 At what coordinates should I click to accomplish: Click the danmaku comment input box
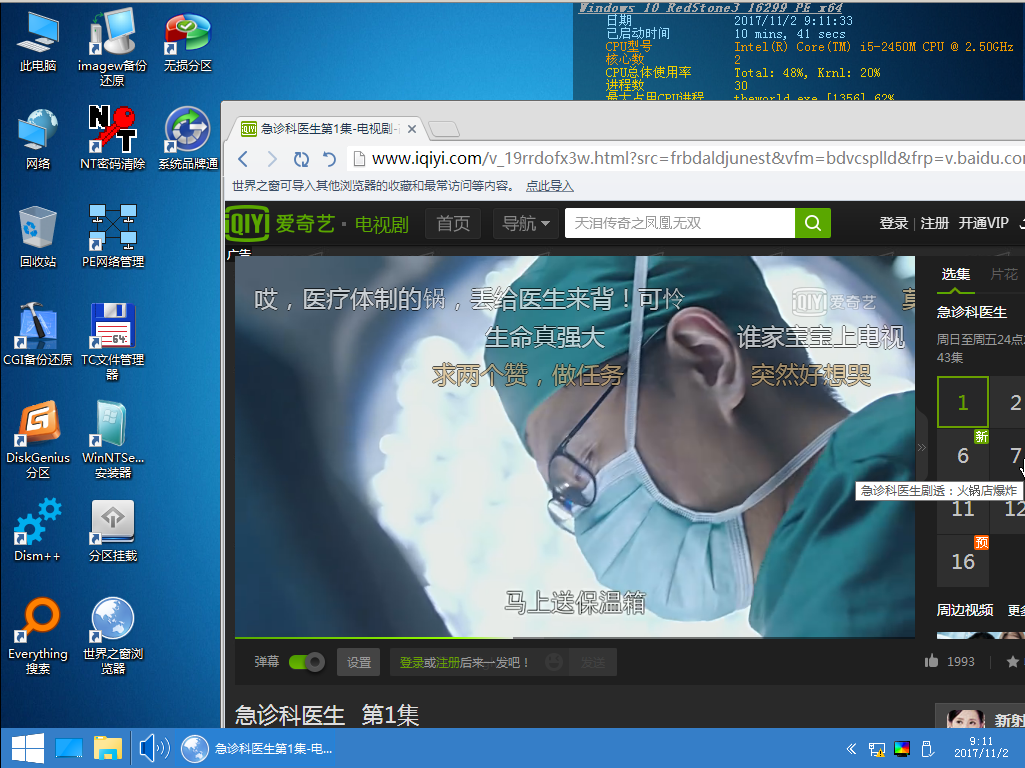point(467,662)
